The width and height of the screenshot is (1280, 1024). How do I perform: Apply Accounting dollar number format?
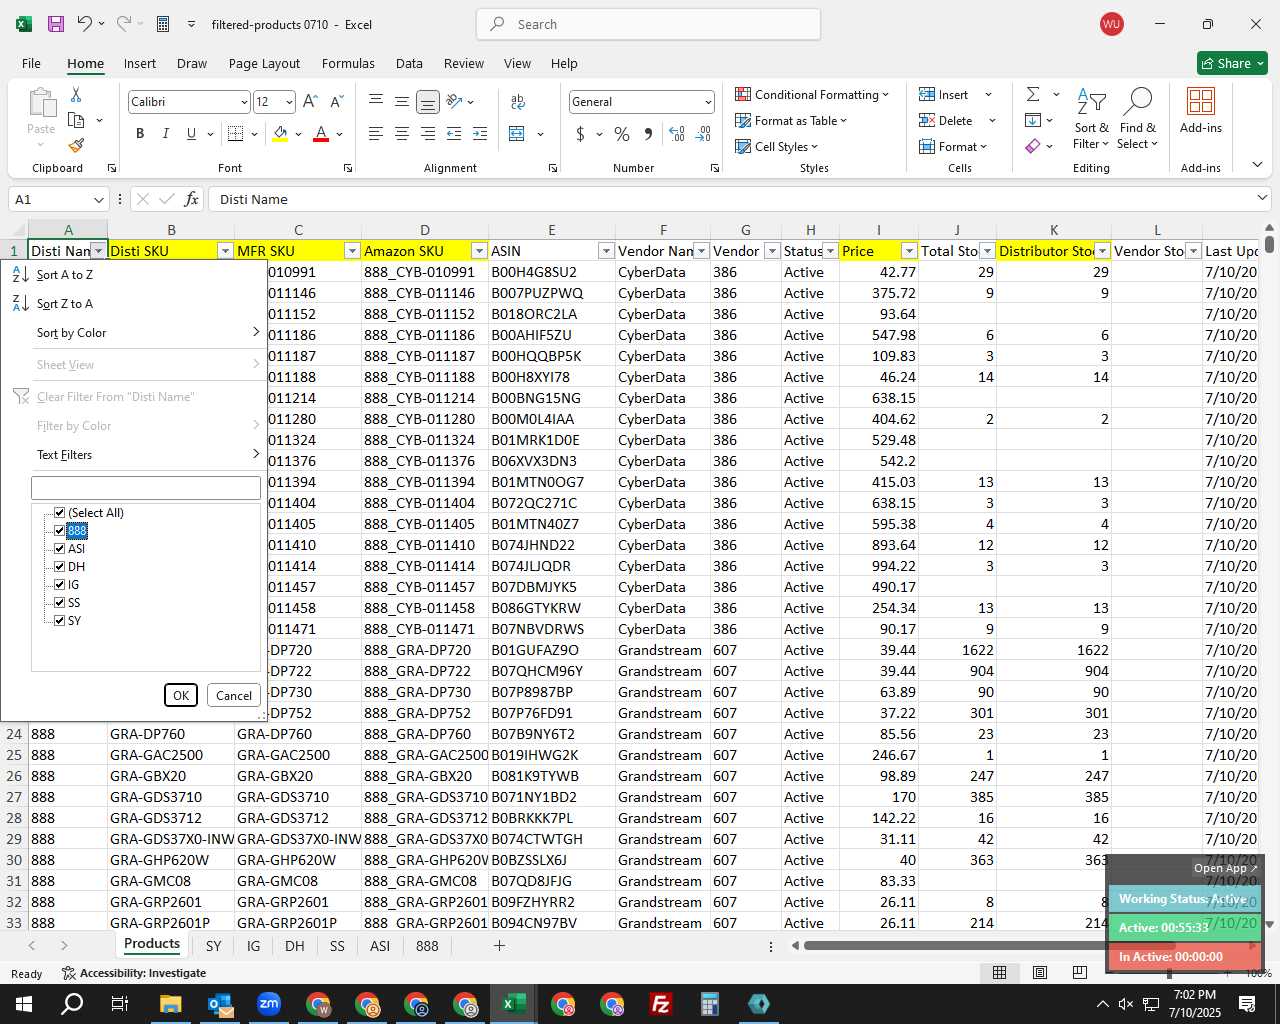coord(580,134)
